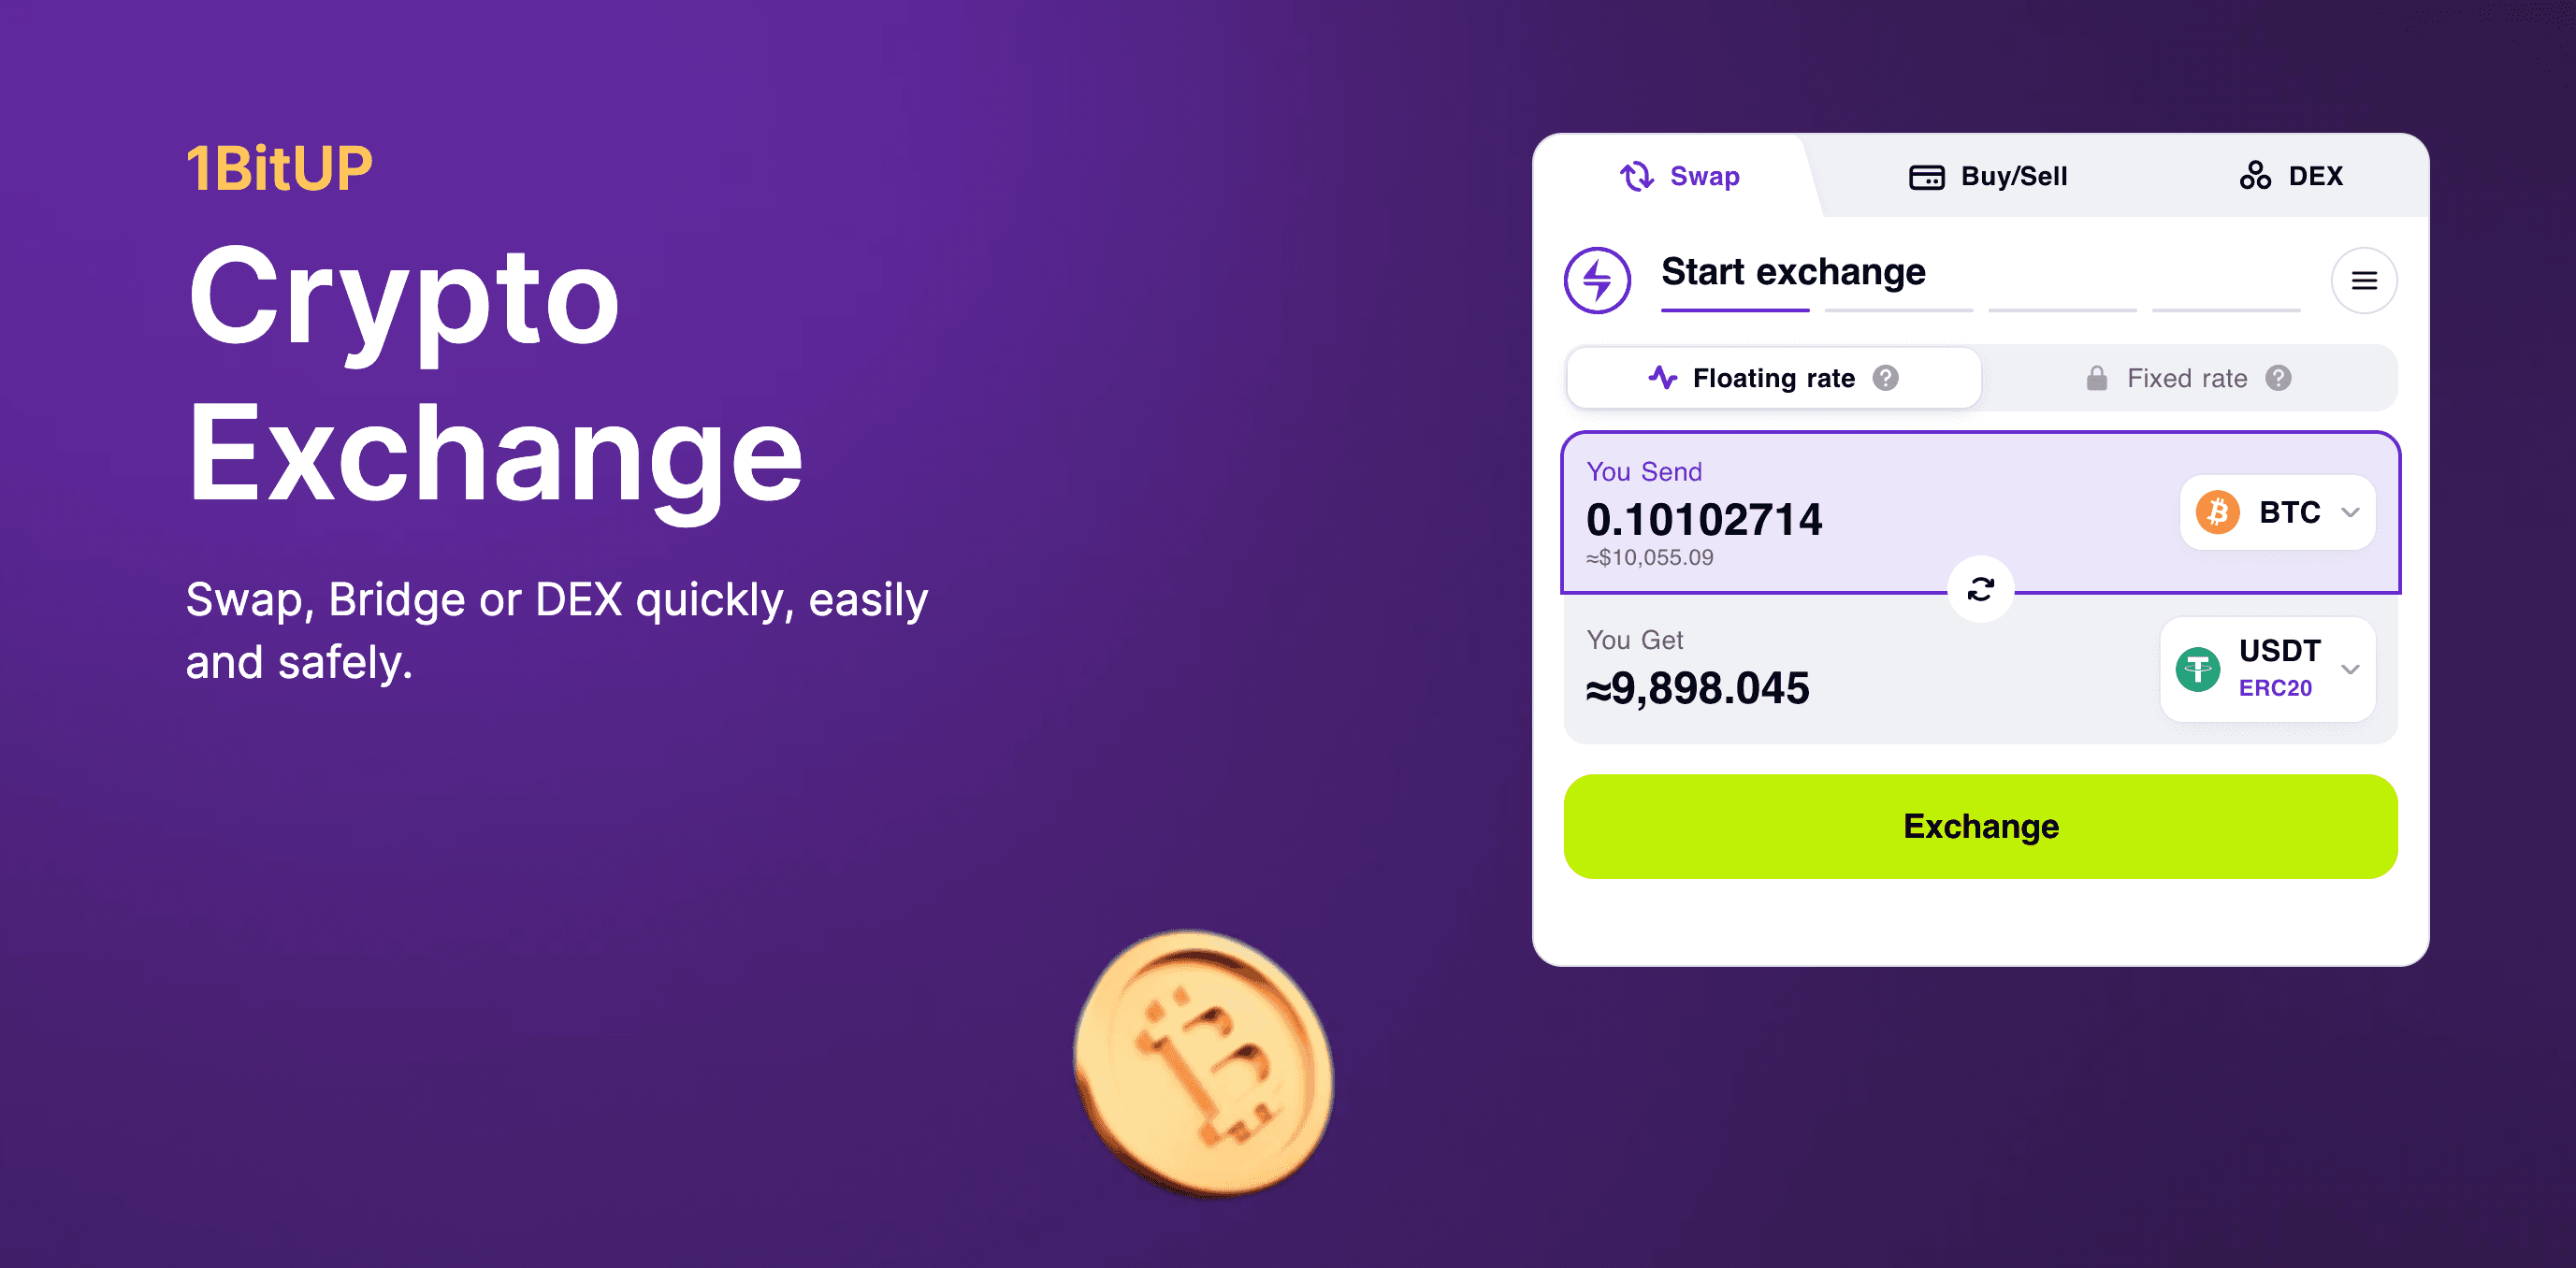Open the hamburger menu icon
The width and height of the screenshot is (2576, 1268).
point(2364,281)
